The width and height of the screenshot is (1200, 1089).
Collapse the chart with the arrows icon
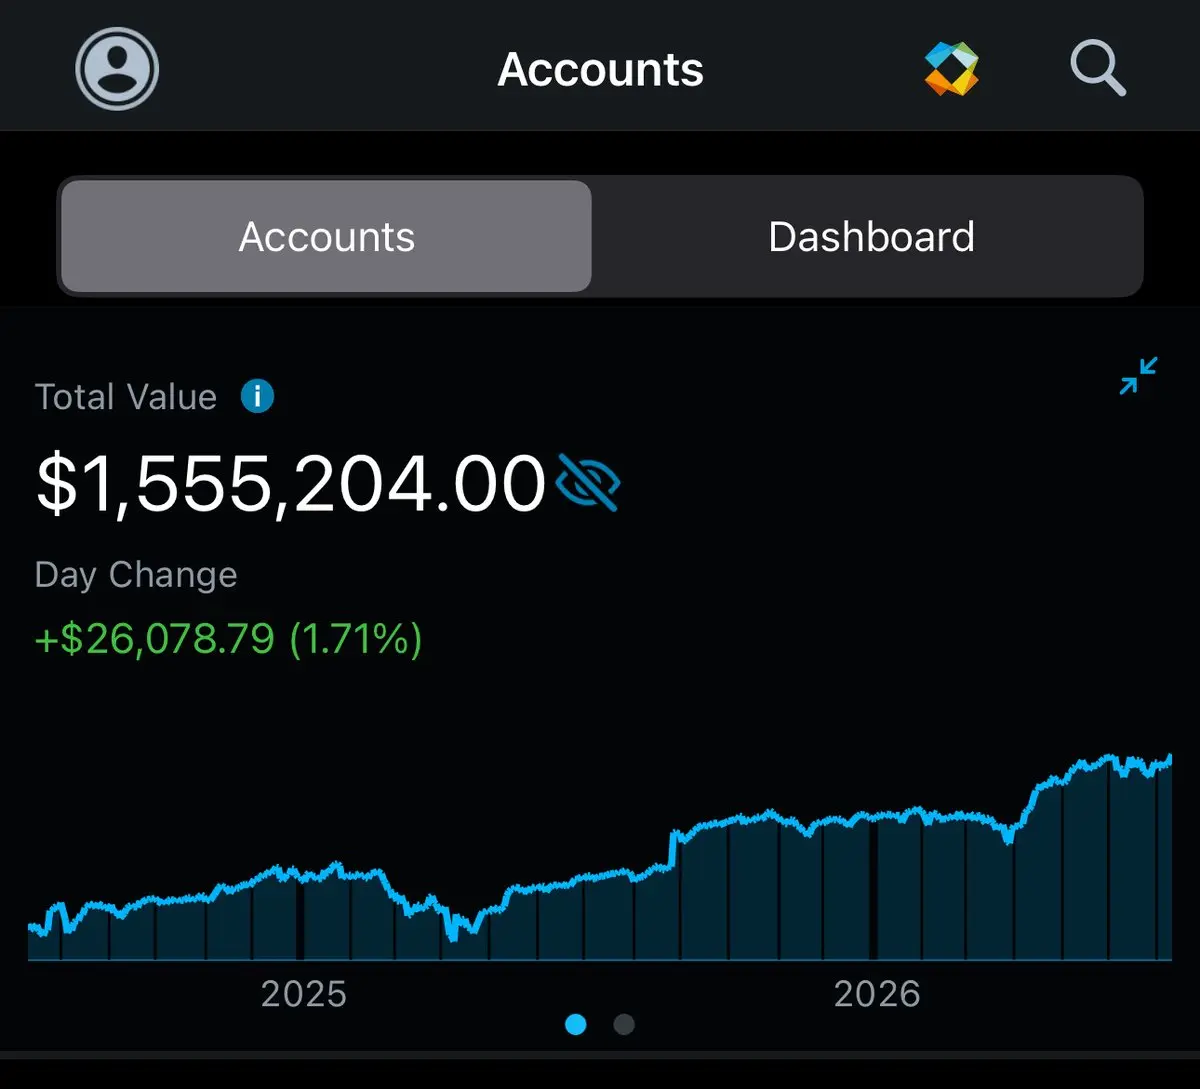click(x=1139, y=376)
